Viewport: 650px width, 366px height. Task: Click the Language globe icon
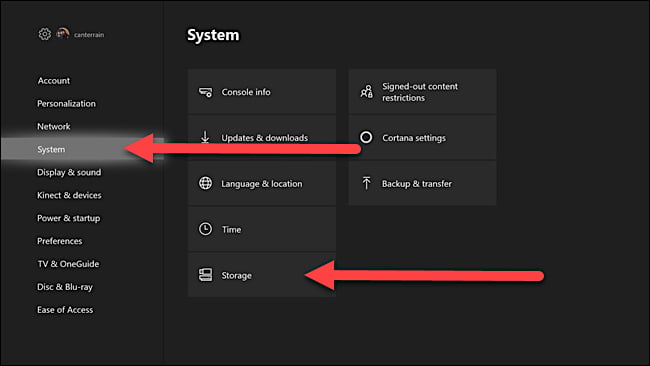[205, 183]
